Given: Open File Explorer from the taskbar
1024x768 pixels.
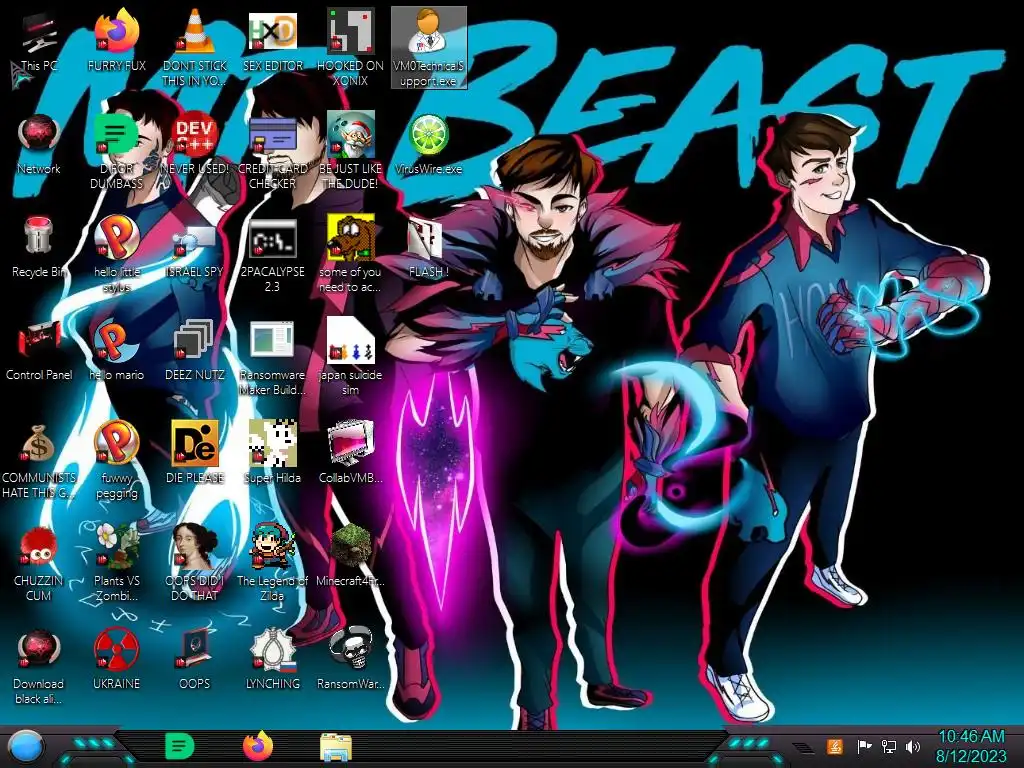Looking at the screenshot, I should point(336,747).
